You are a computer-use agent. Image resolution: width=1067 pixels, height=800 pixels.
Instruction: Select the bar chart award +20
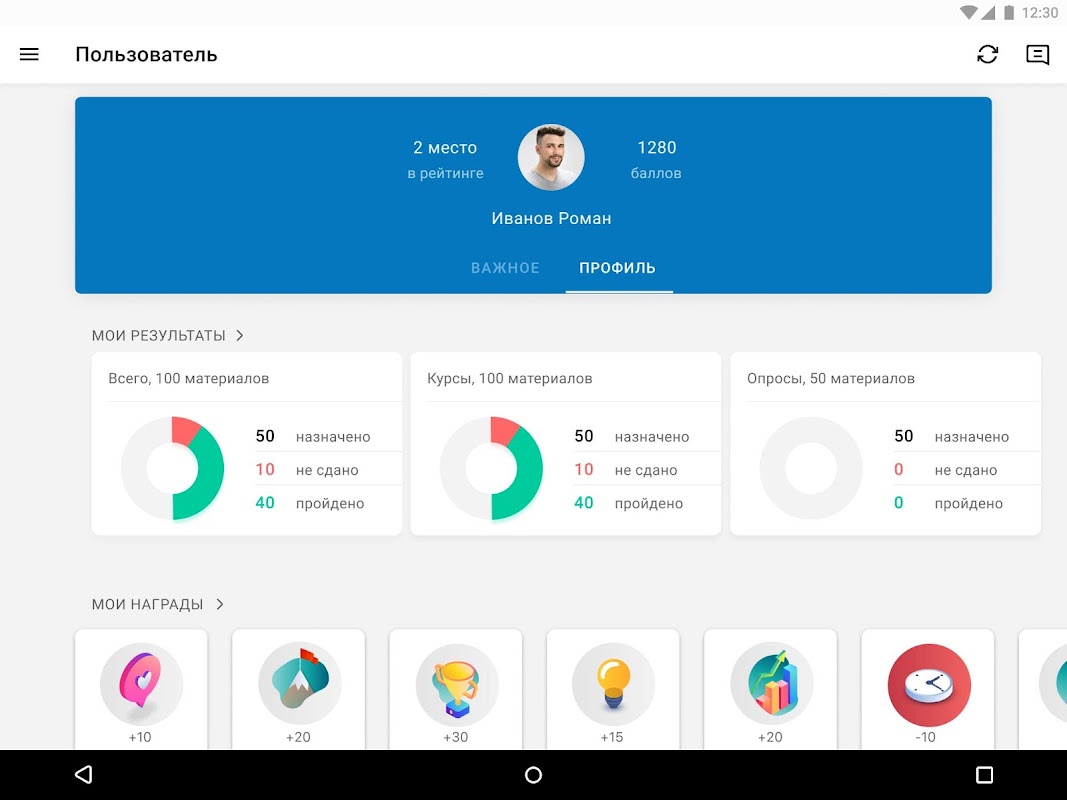(770, 689)
